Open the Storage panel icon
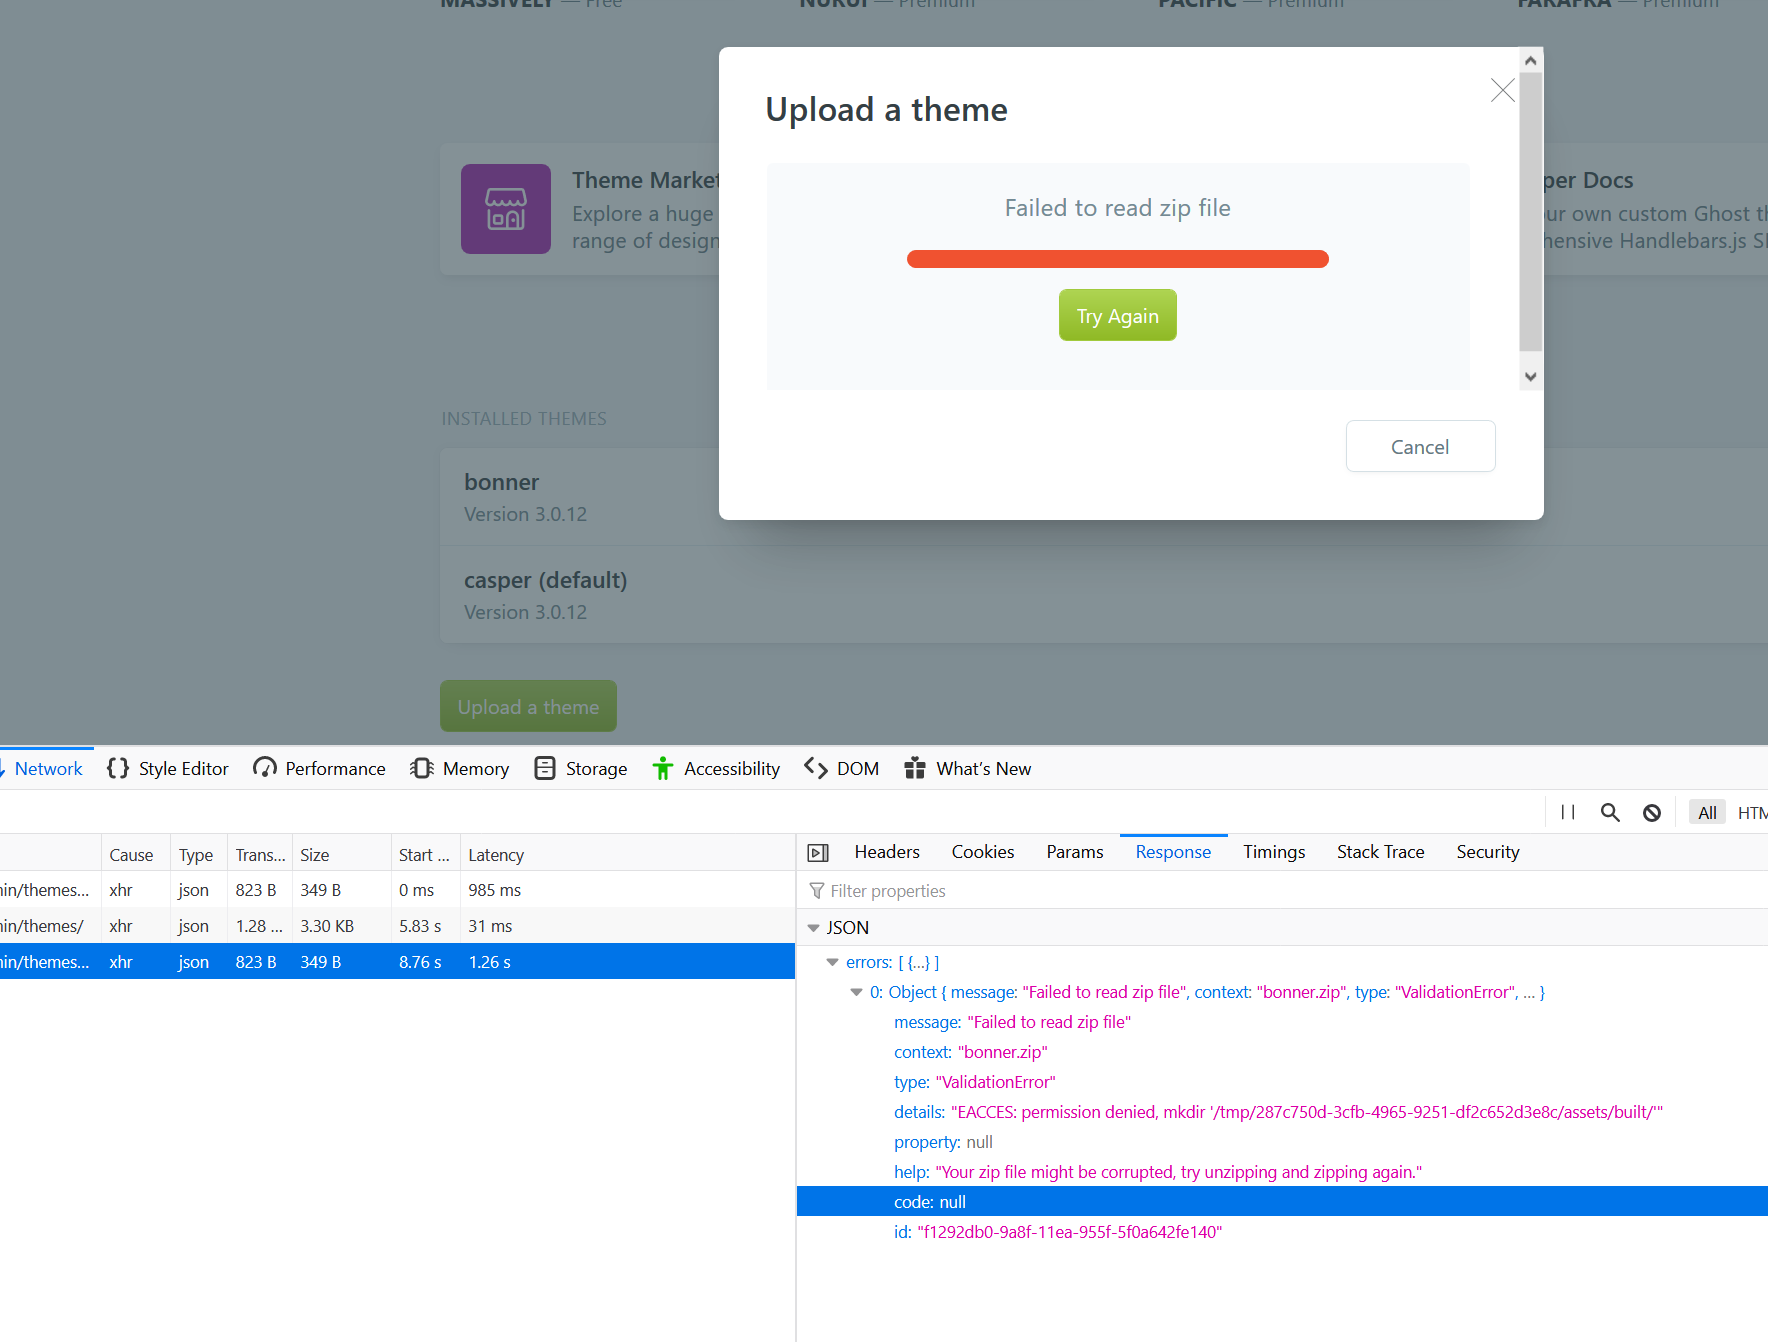1768x1342 pixels. [545, 768]
